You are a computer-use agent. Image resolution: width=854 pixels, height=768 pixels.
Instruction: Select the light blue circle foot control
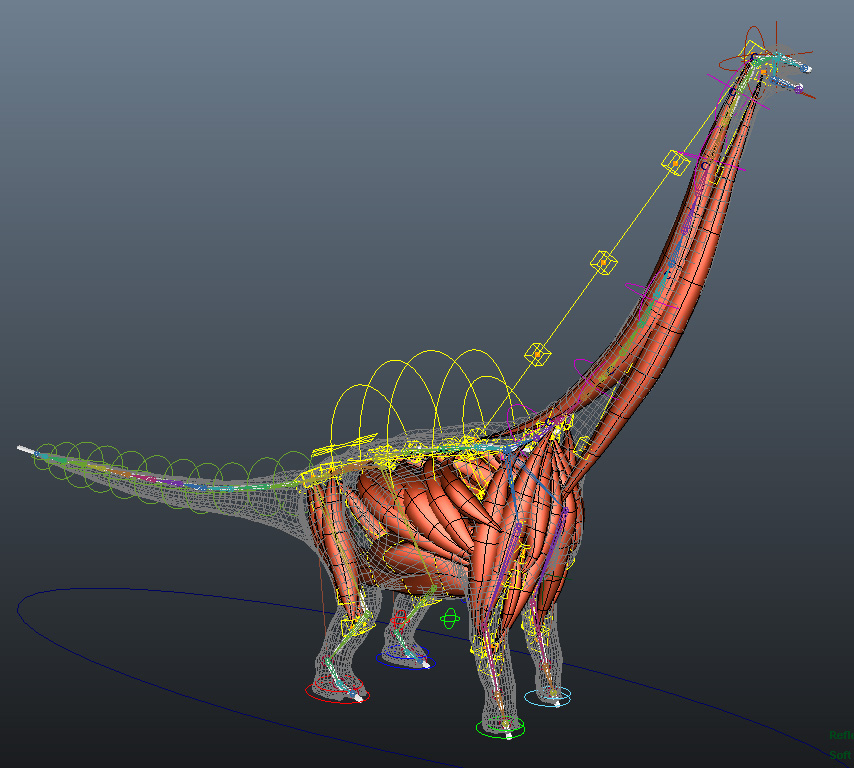pyautogui.click(x=548, y=697)
